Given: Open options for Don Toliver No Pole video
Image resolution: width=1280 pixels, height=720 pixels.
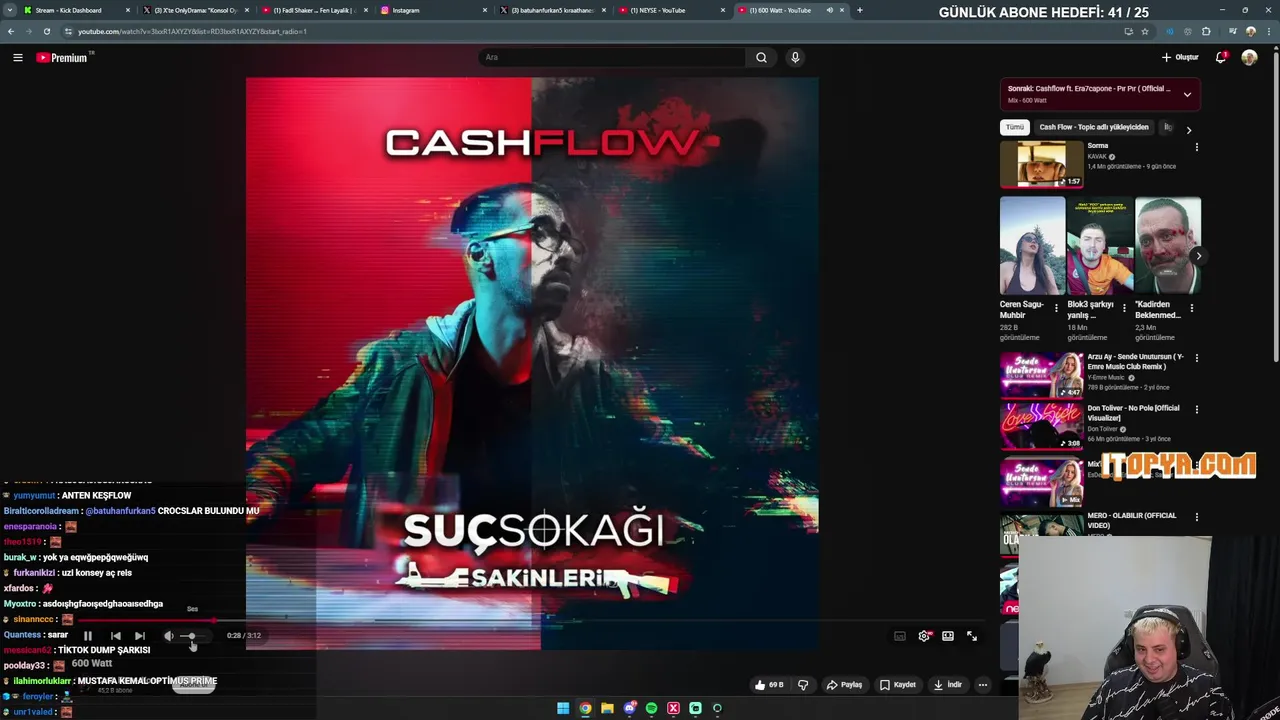Looking at the screenshot, I should coord(1196,409).
